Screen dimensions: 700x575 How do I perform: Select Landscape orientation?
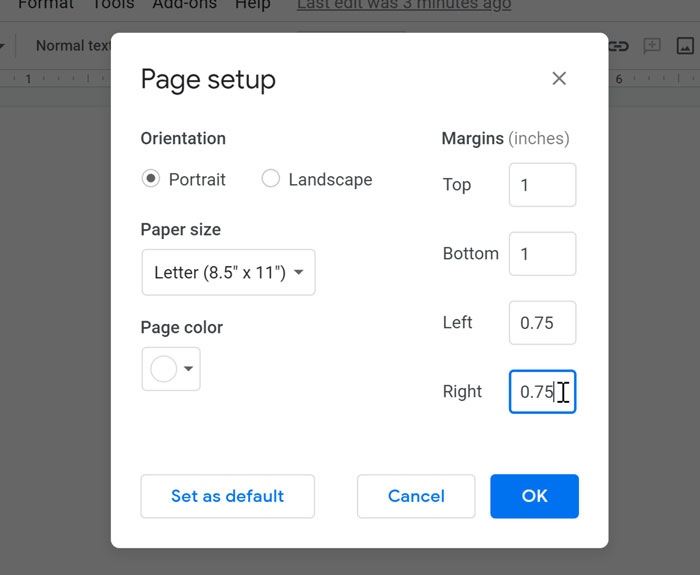(270, 179)
